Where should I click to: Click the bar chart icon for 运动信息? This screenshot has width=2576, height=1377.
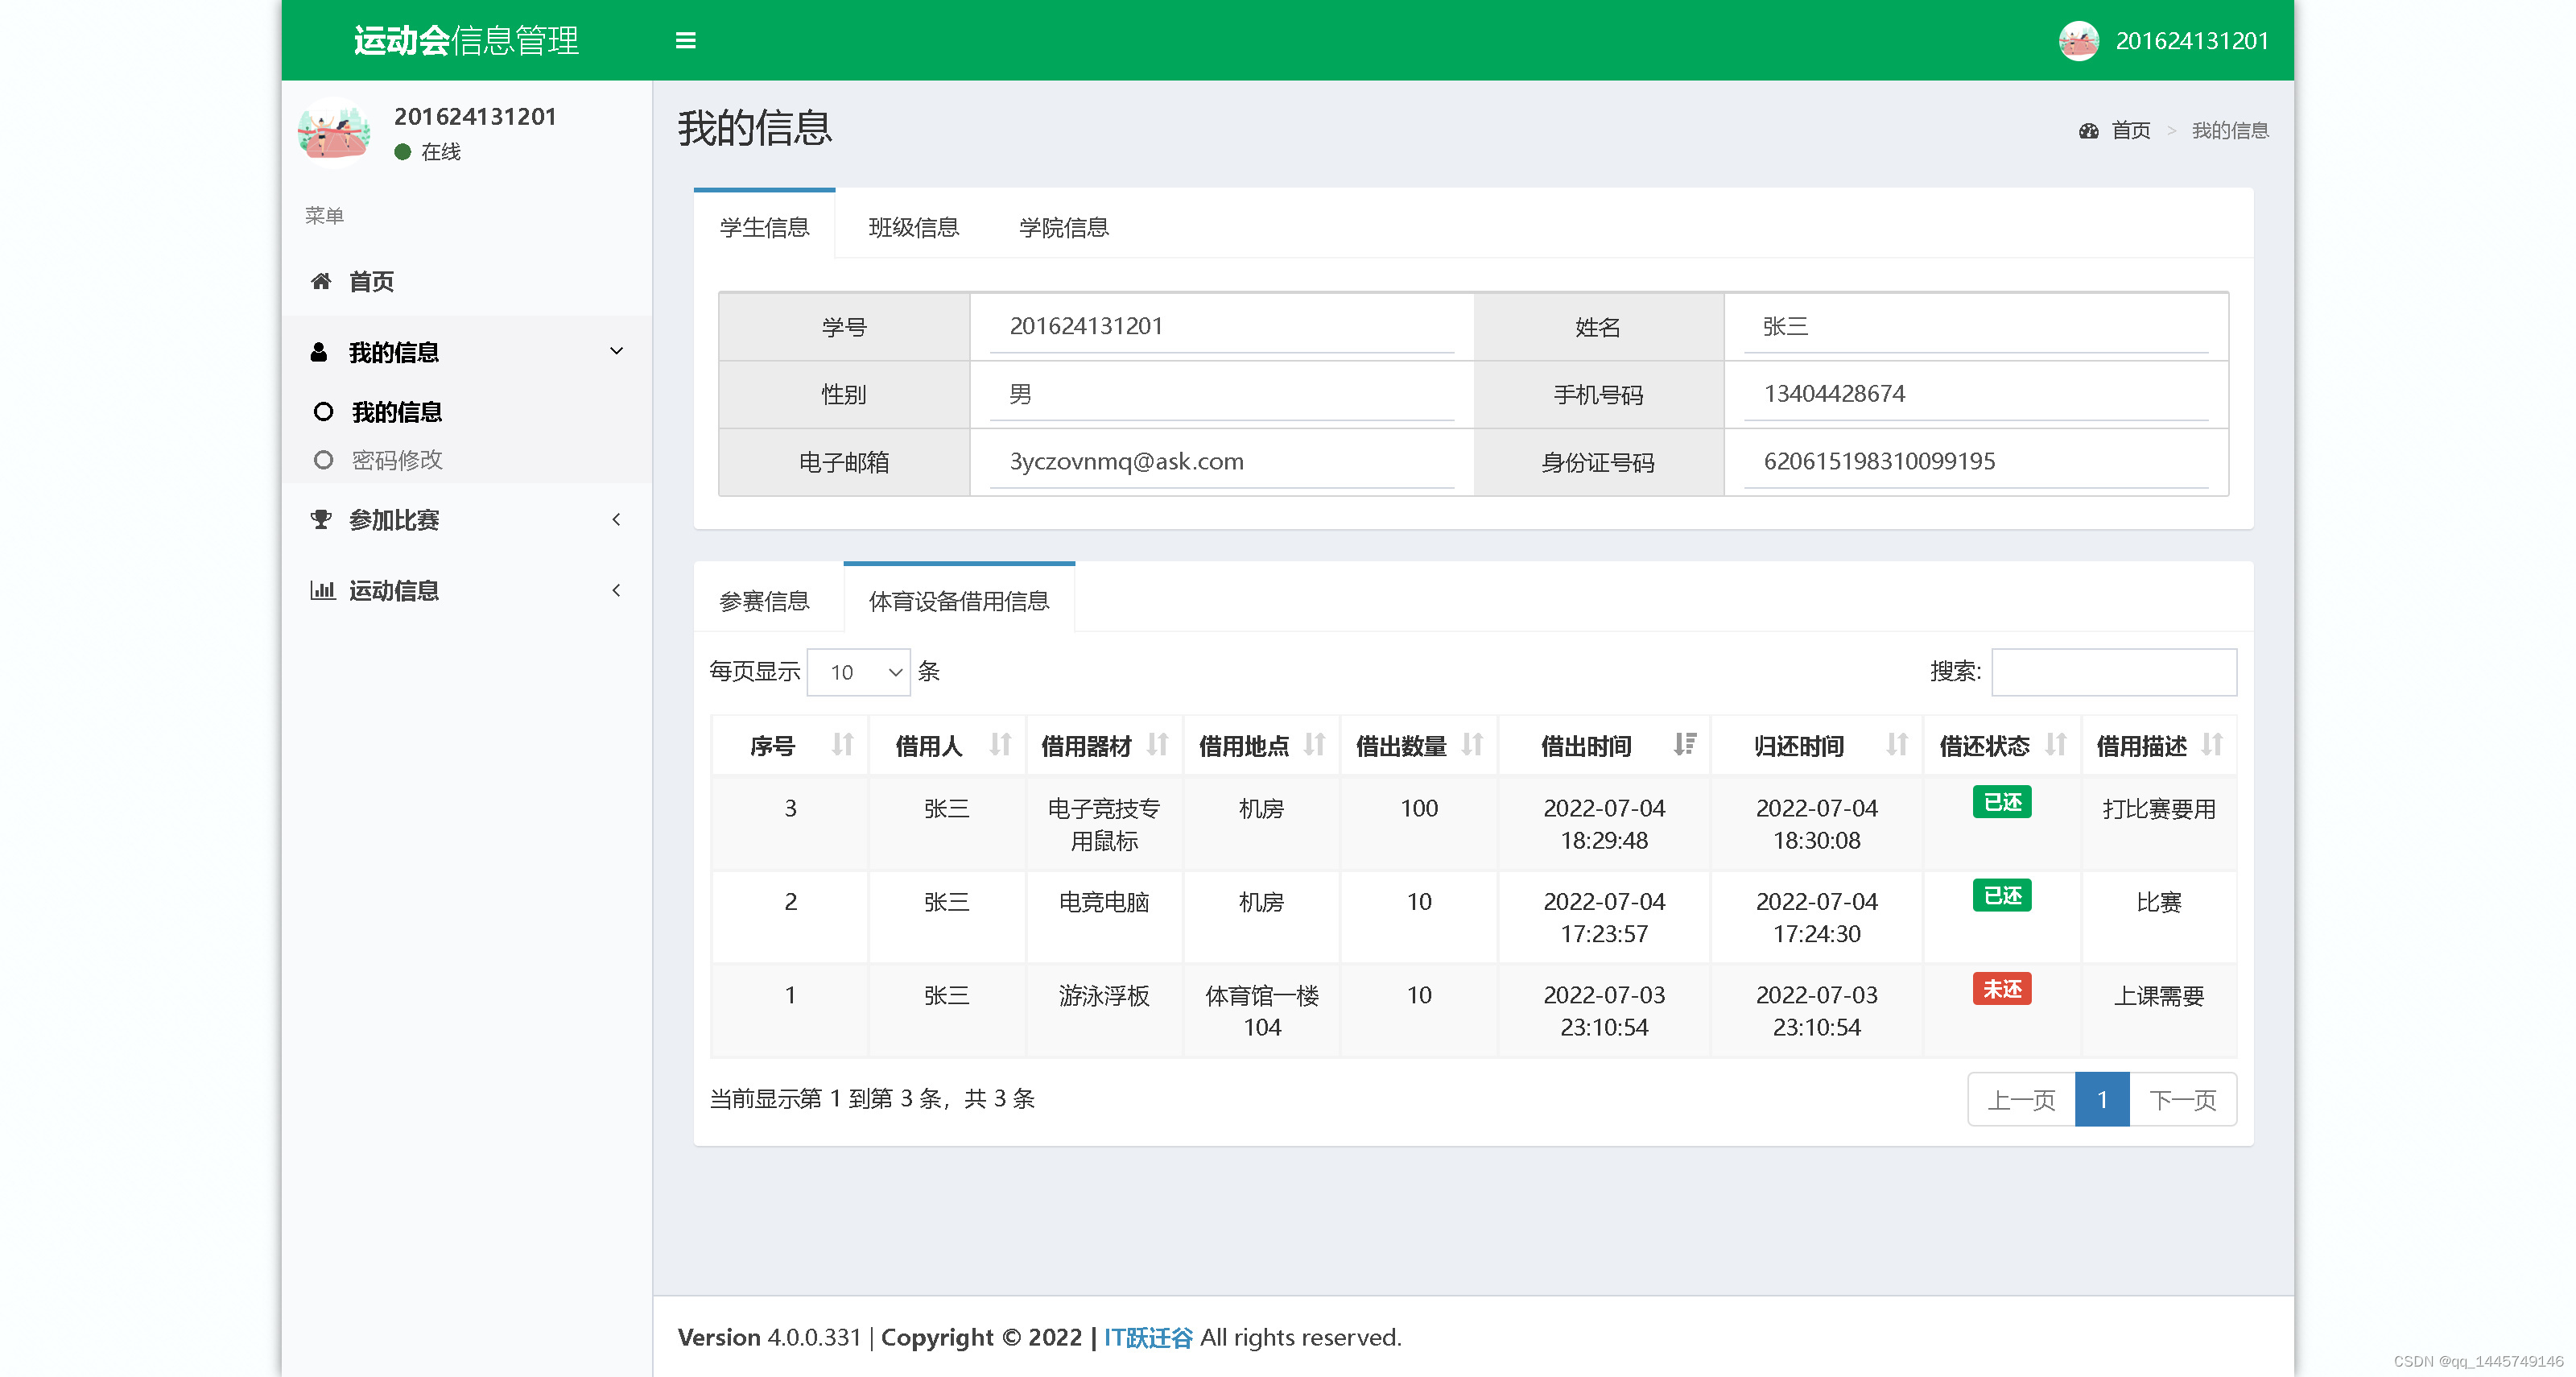click(x=322, y=590)
